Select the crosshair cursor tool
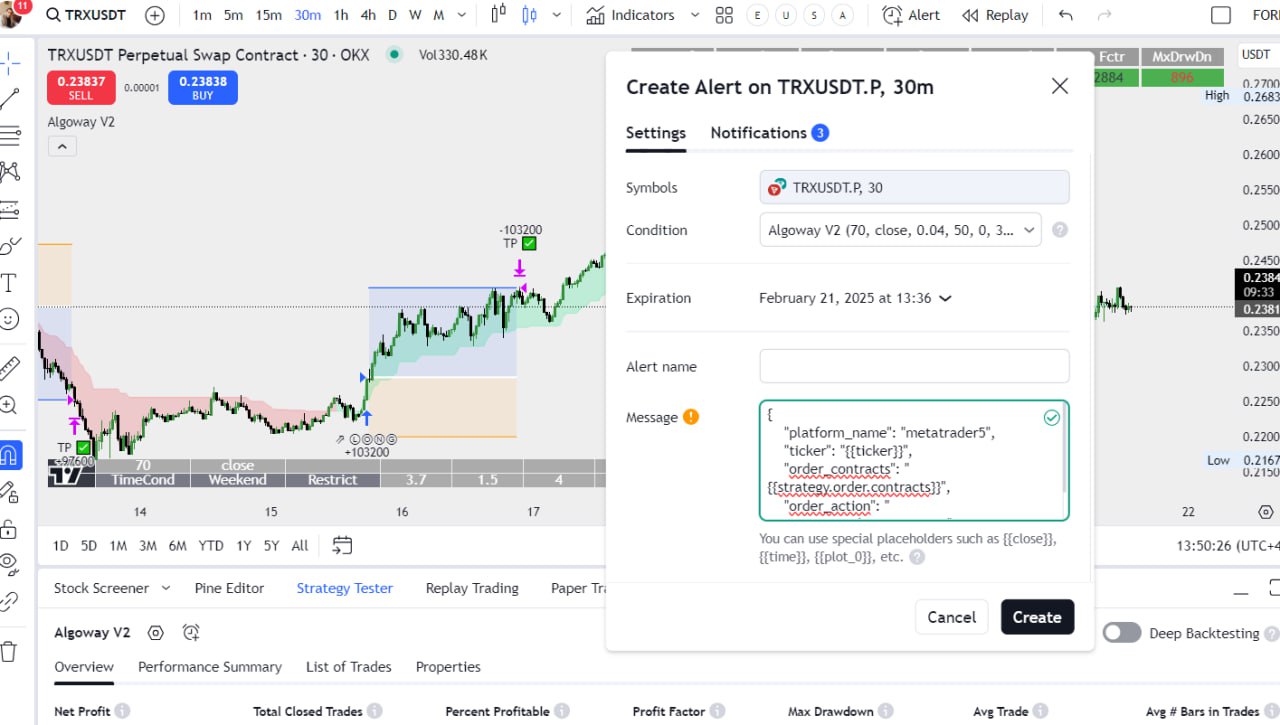 click(x=10, y=63)
